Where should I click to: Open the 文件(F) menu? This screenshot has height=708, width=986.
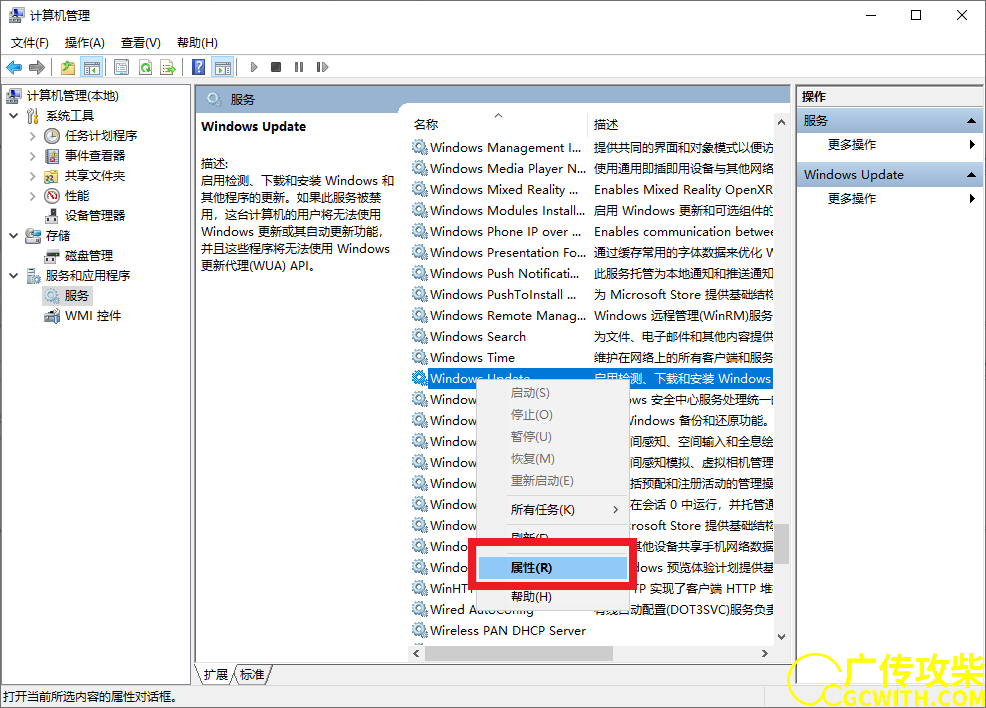(x=30, y=43)
